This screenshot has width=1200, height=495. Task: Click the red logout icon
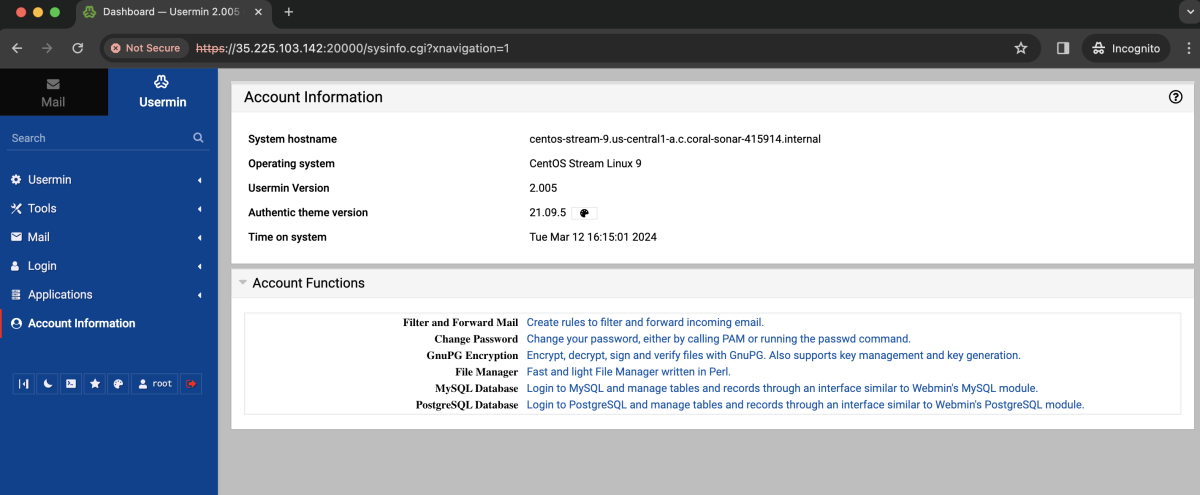[191, 383]
